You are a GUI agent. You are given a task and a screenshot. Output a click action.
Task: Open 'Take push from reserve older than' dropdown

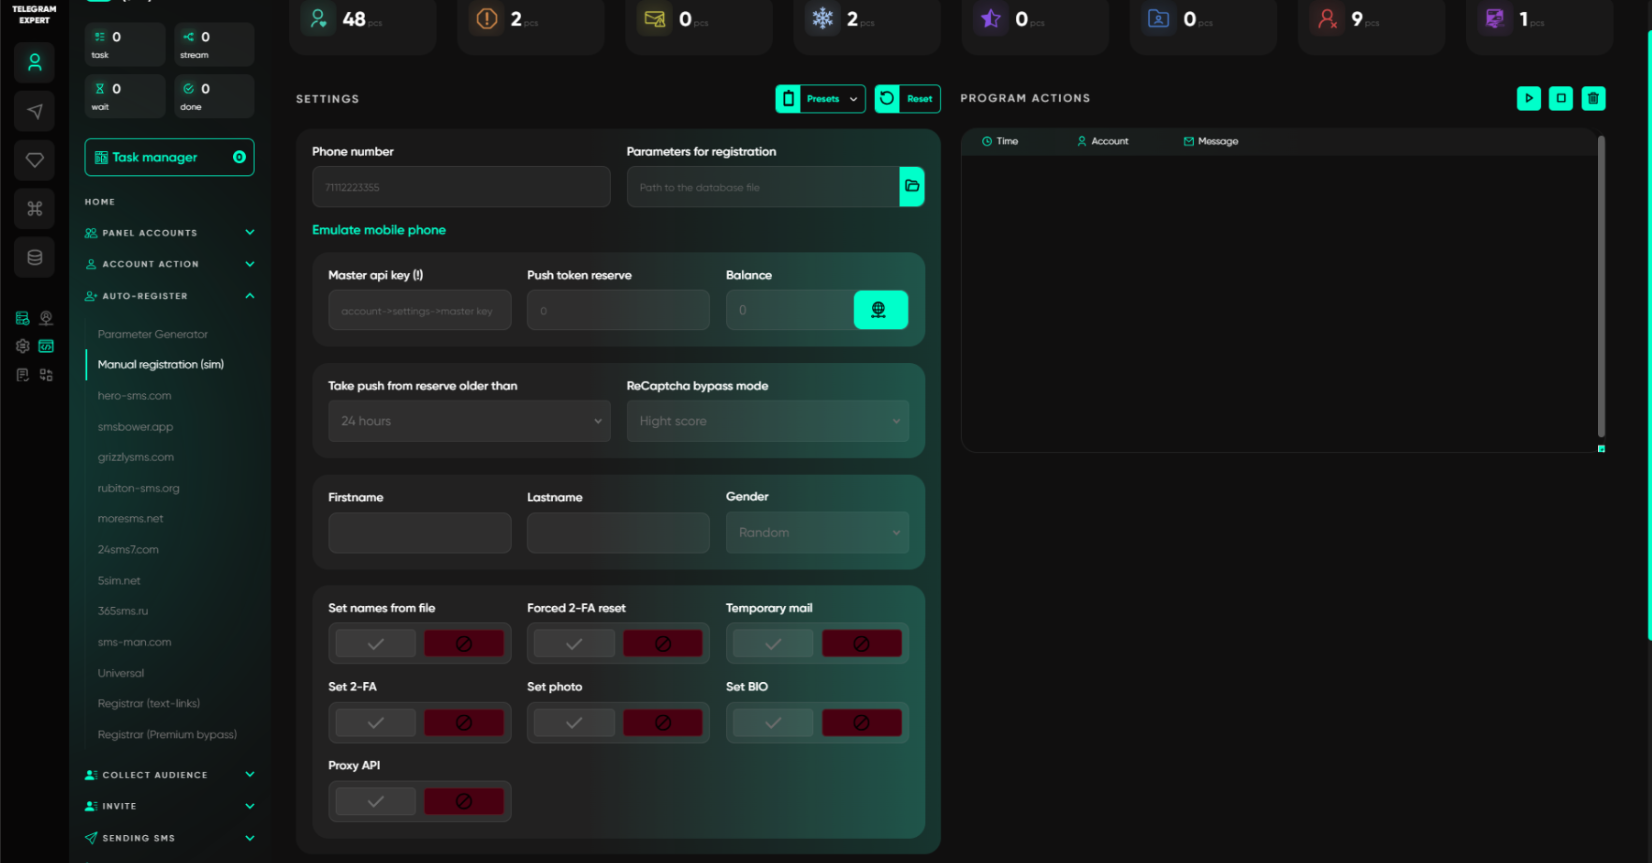tap(469, 421)
